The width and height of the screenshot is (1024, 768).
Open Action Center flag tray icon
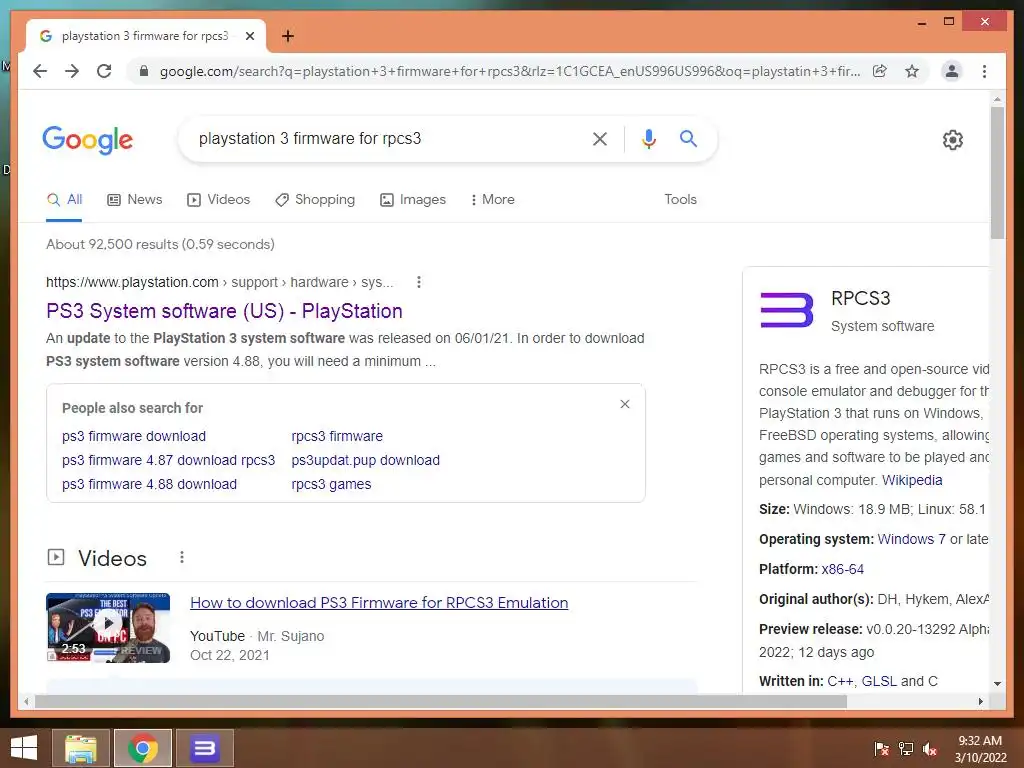point(882,748)
